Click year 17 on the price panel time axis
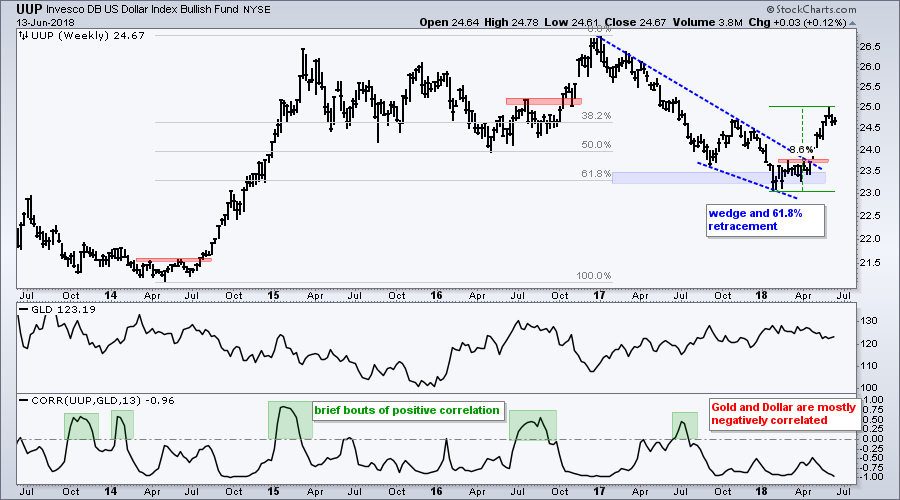 [x=599, y=296]
